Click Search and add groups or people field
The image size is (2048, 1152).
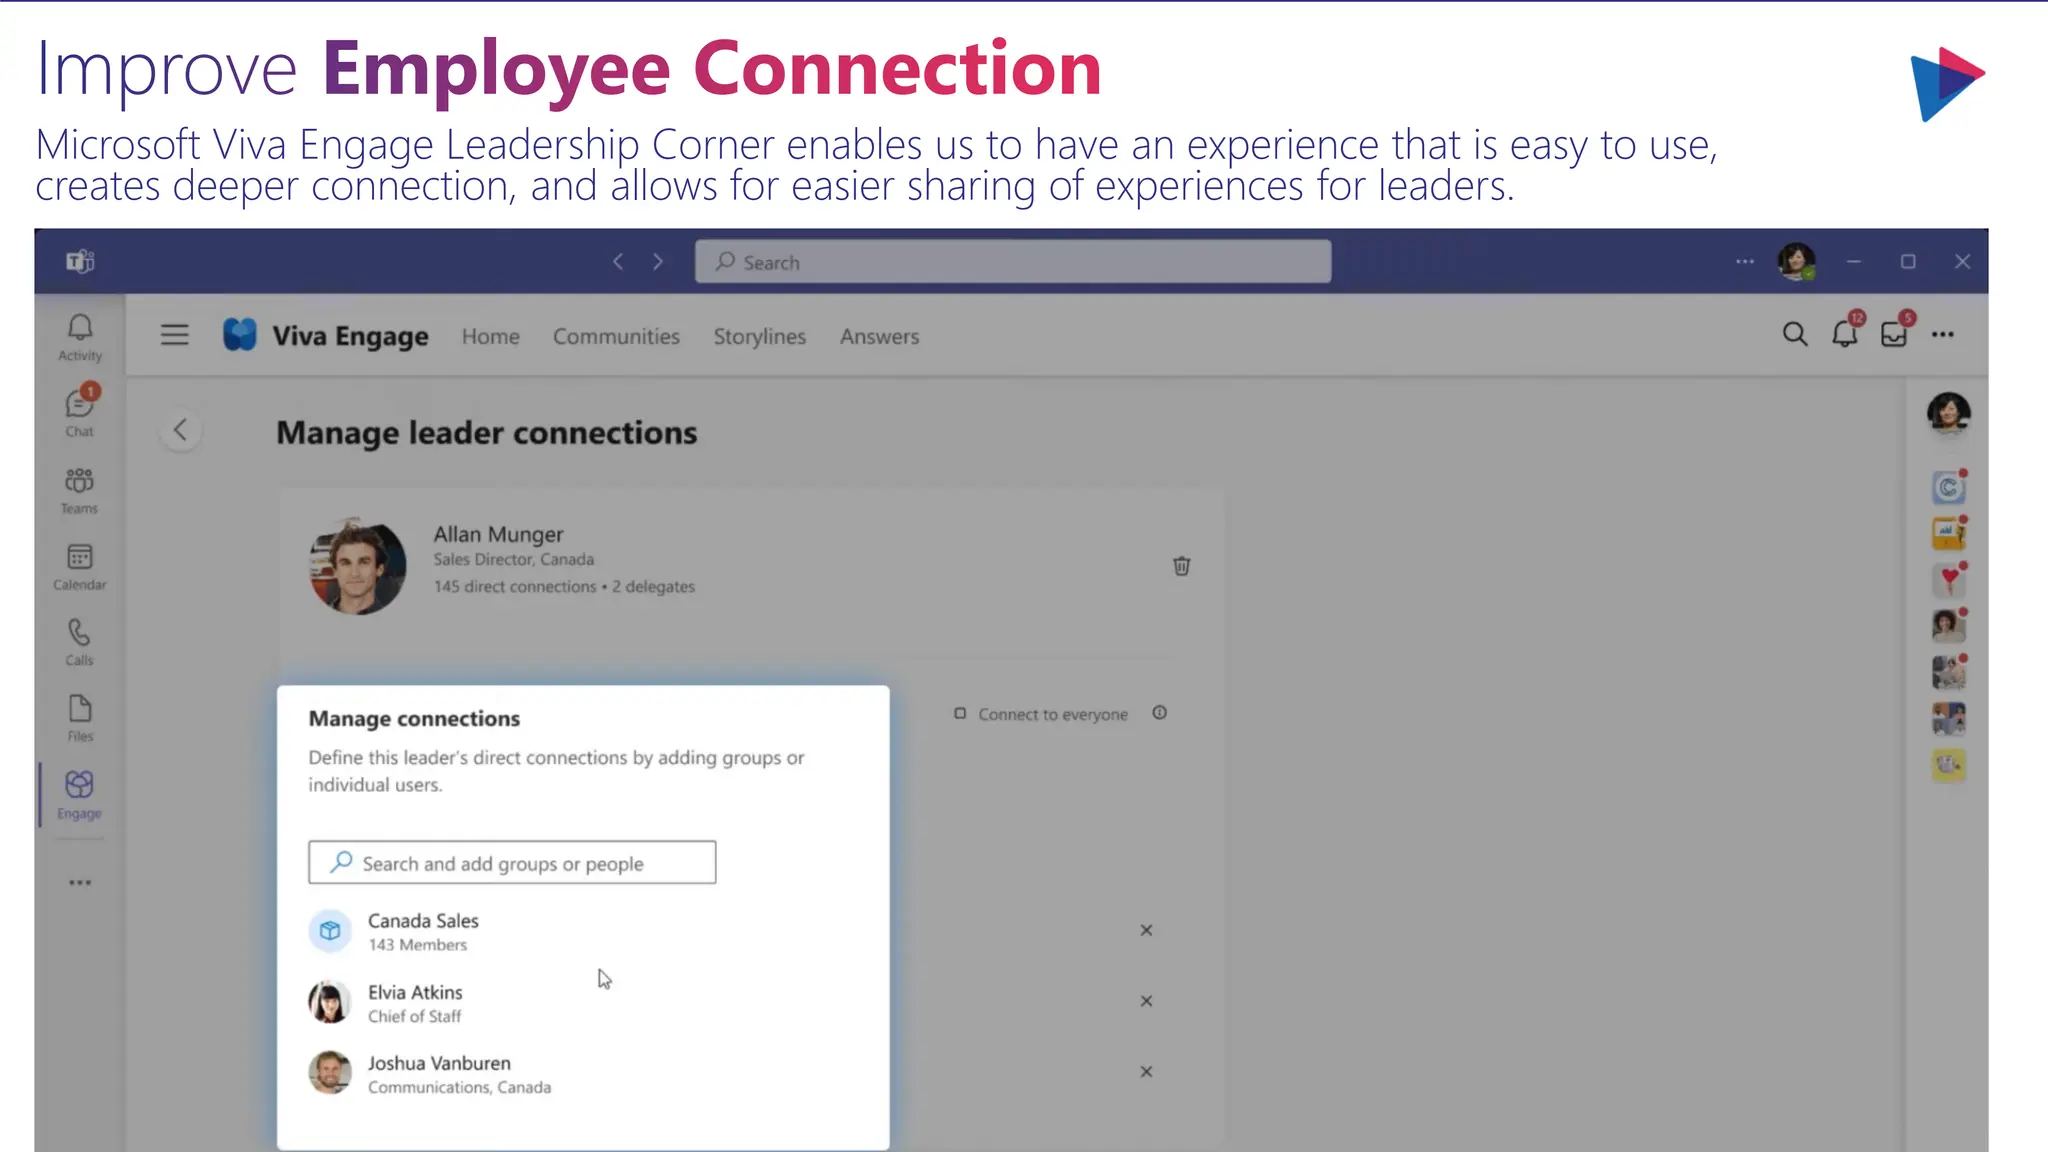[512, 862]
